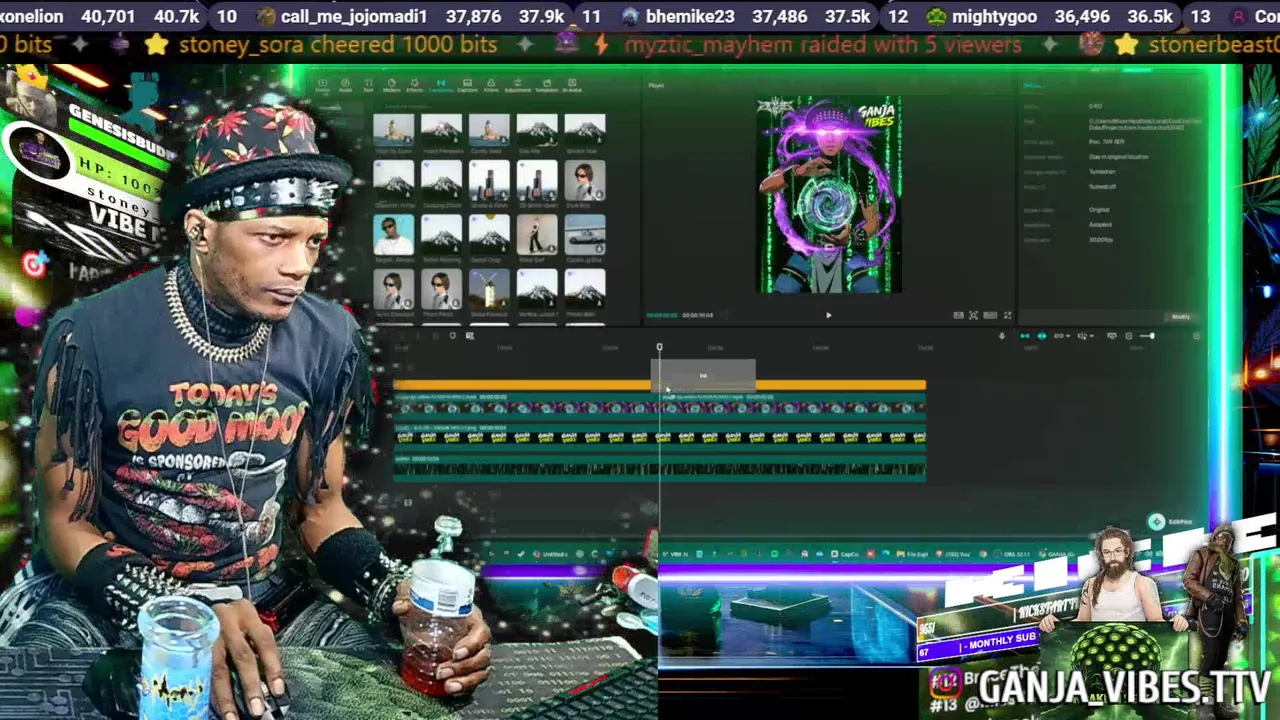This screenshot has width=1280, height=720.
Task: Click the microphone record icon above timeline
Action: pyautogui.click(x=1002, y=336)
